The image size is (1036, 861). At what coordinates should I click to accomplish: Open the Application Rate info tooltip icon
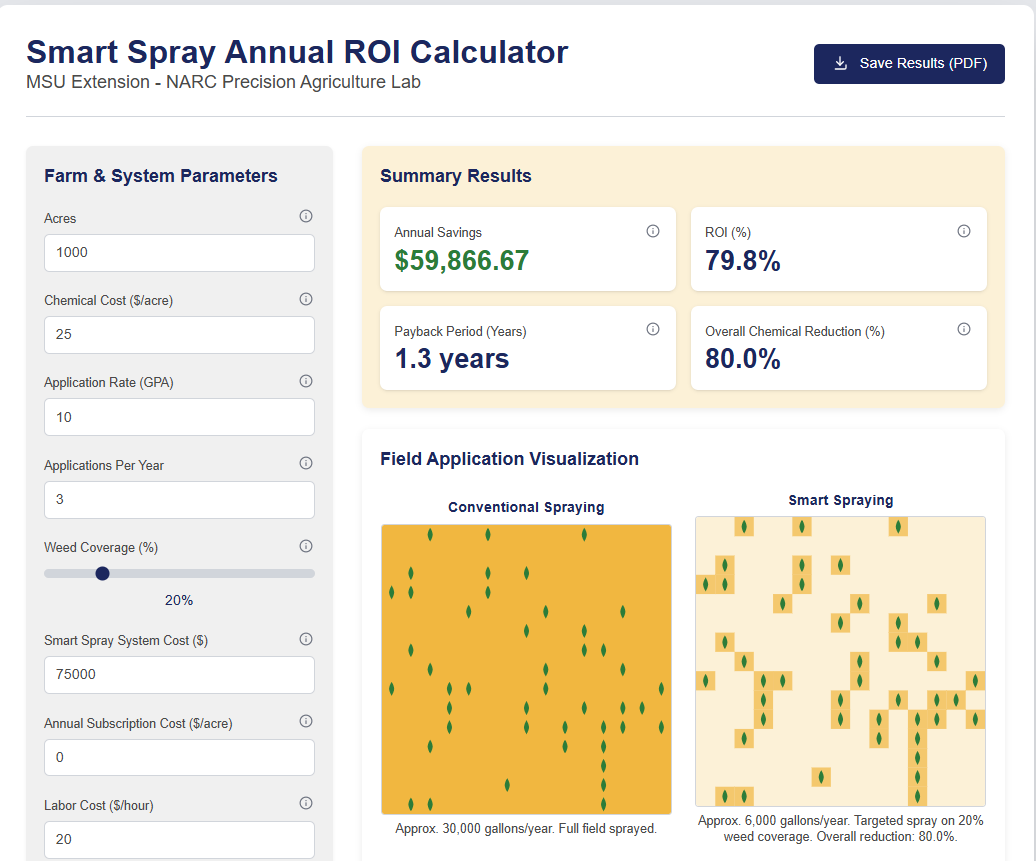[306, 381]
